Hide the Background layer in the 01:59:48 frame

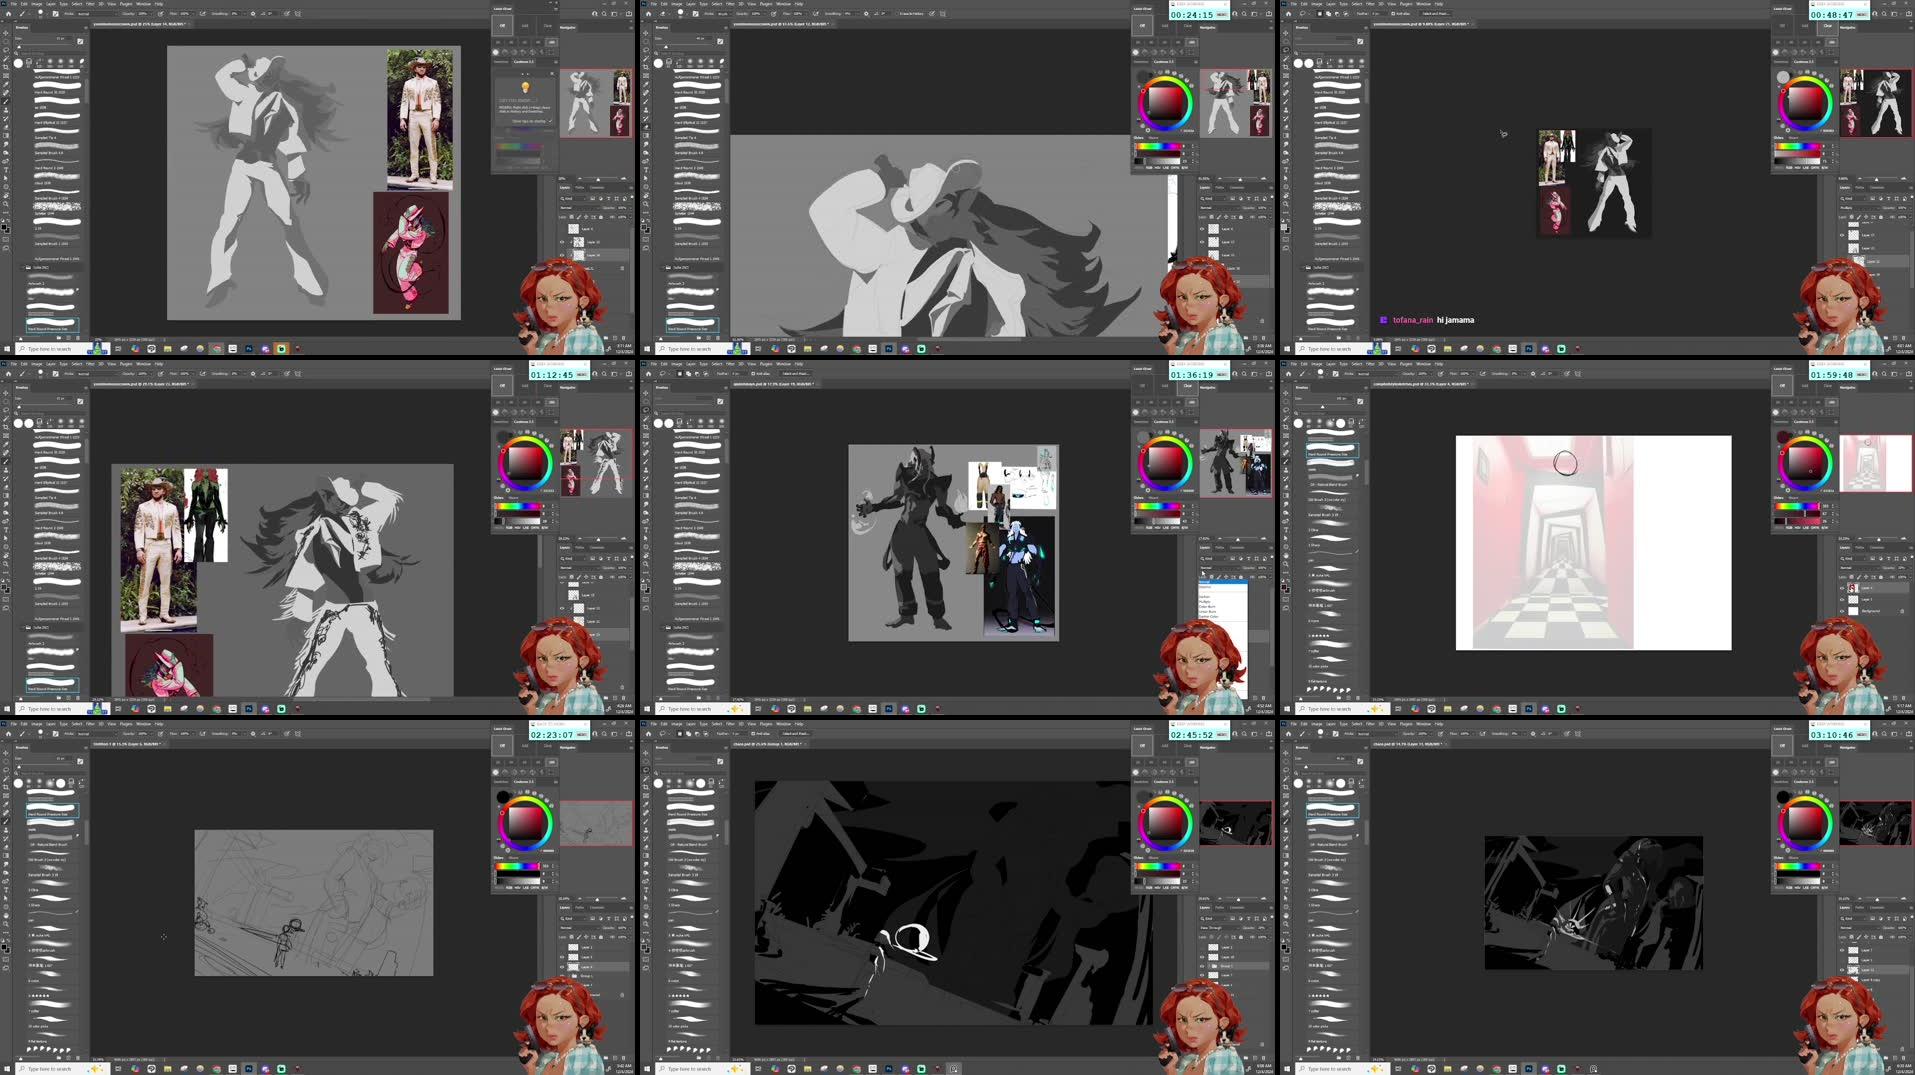[1844, 611]
